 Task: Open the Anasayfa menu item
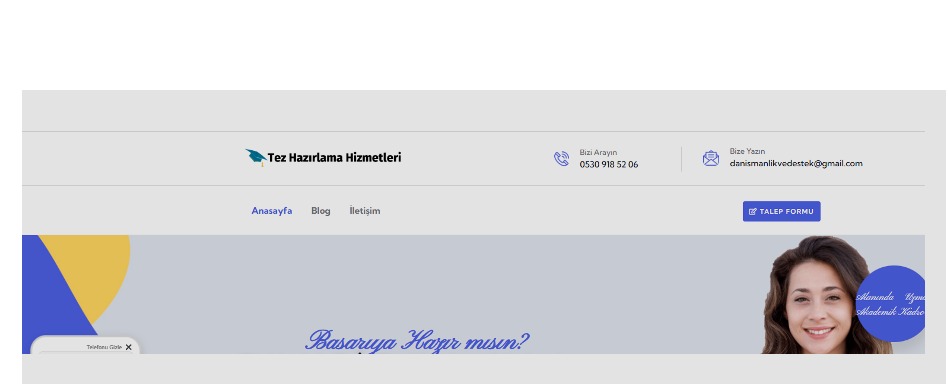point(271,210)
